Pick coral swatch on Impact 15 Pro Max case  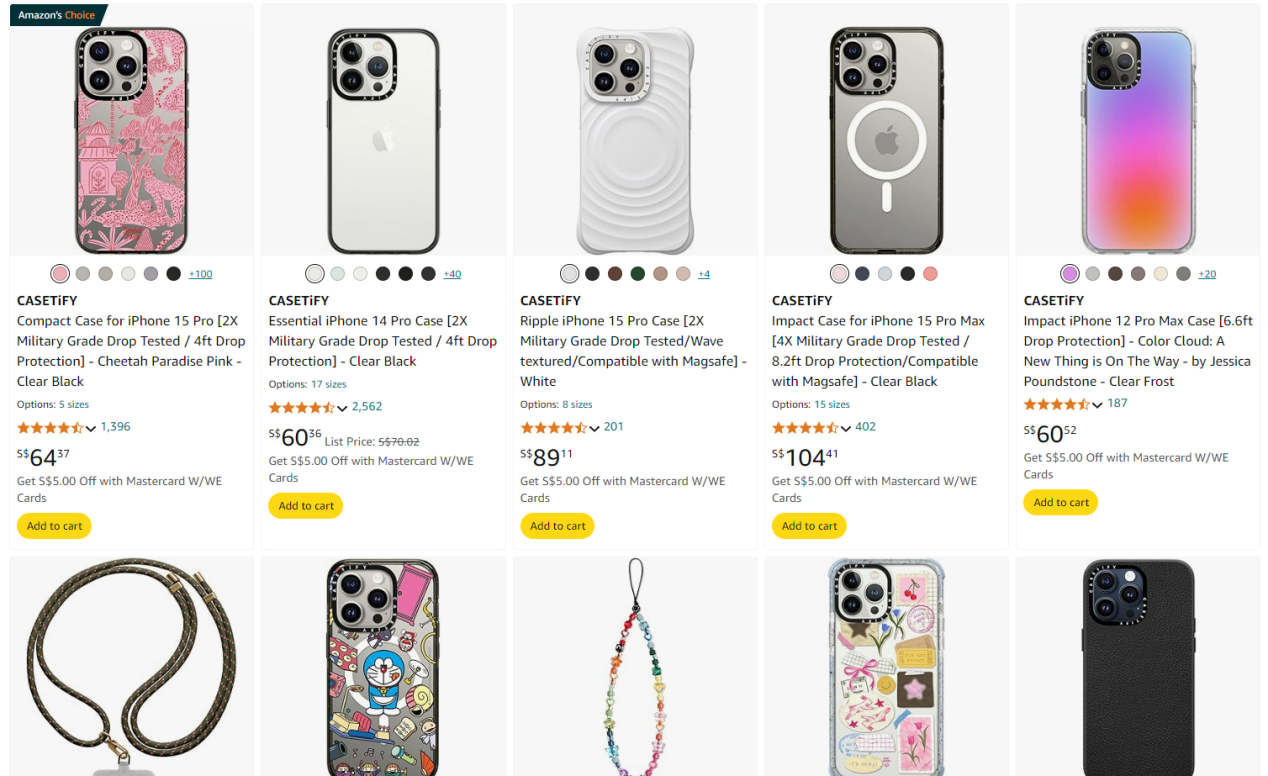click(x=931, y=274)
